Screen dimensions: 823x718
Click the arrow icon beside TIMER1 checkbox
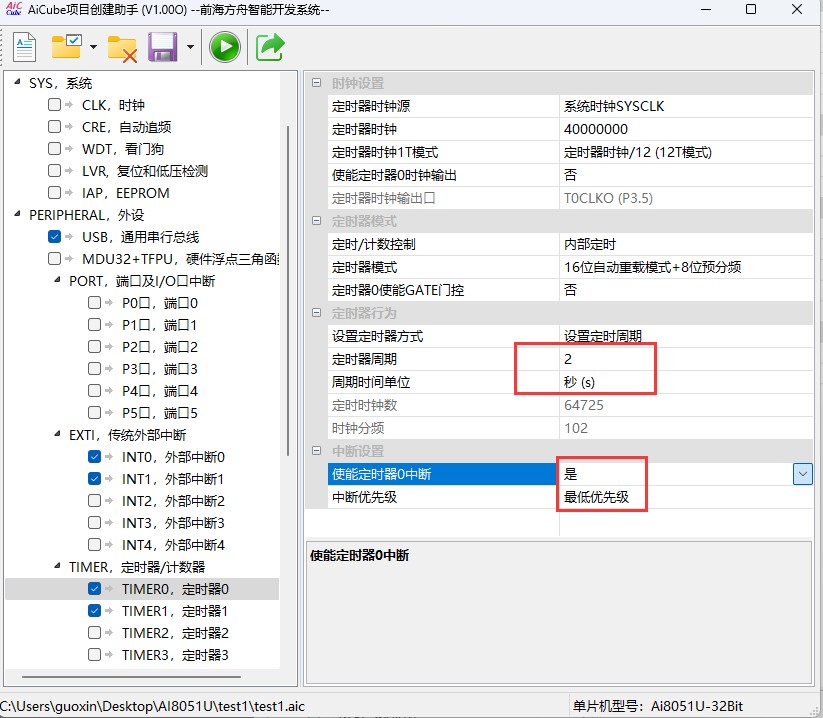tap(109, 611)
